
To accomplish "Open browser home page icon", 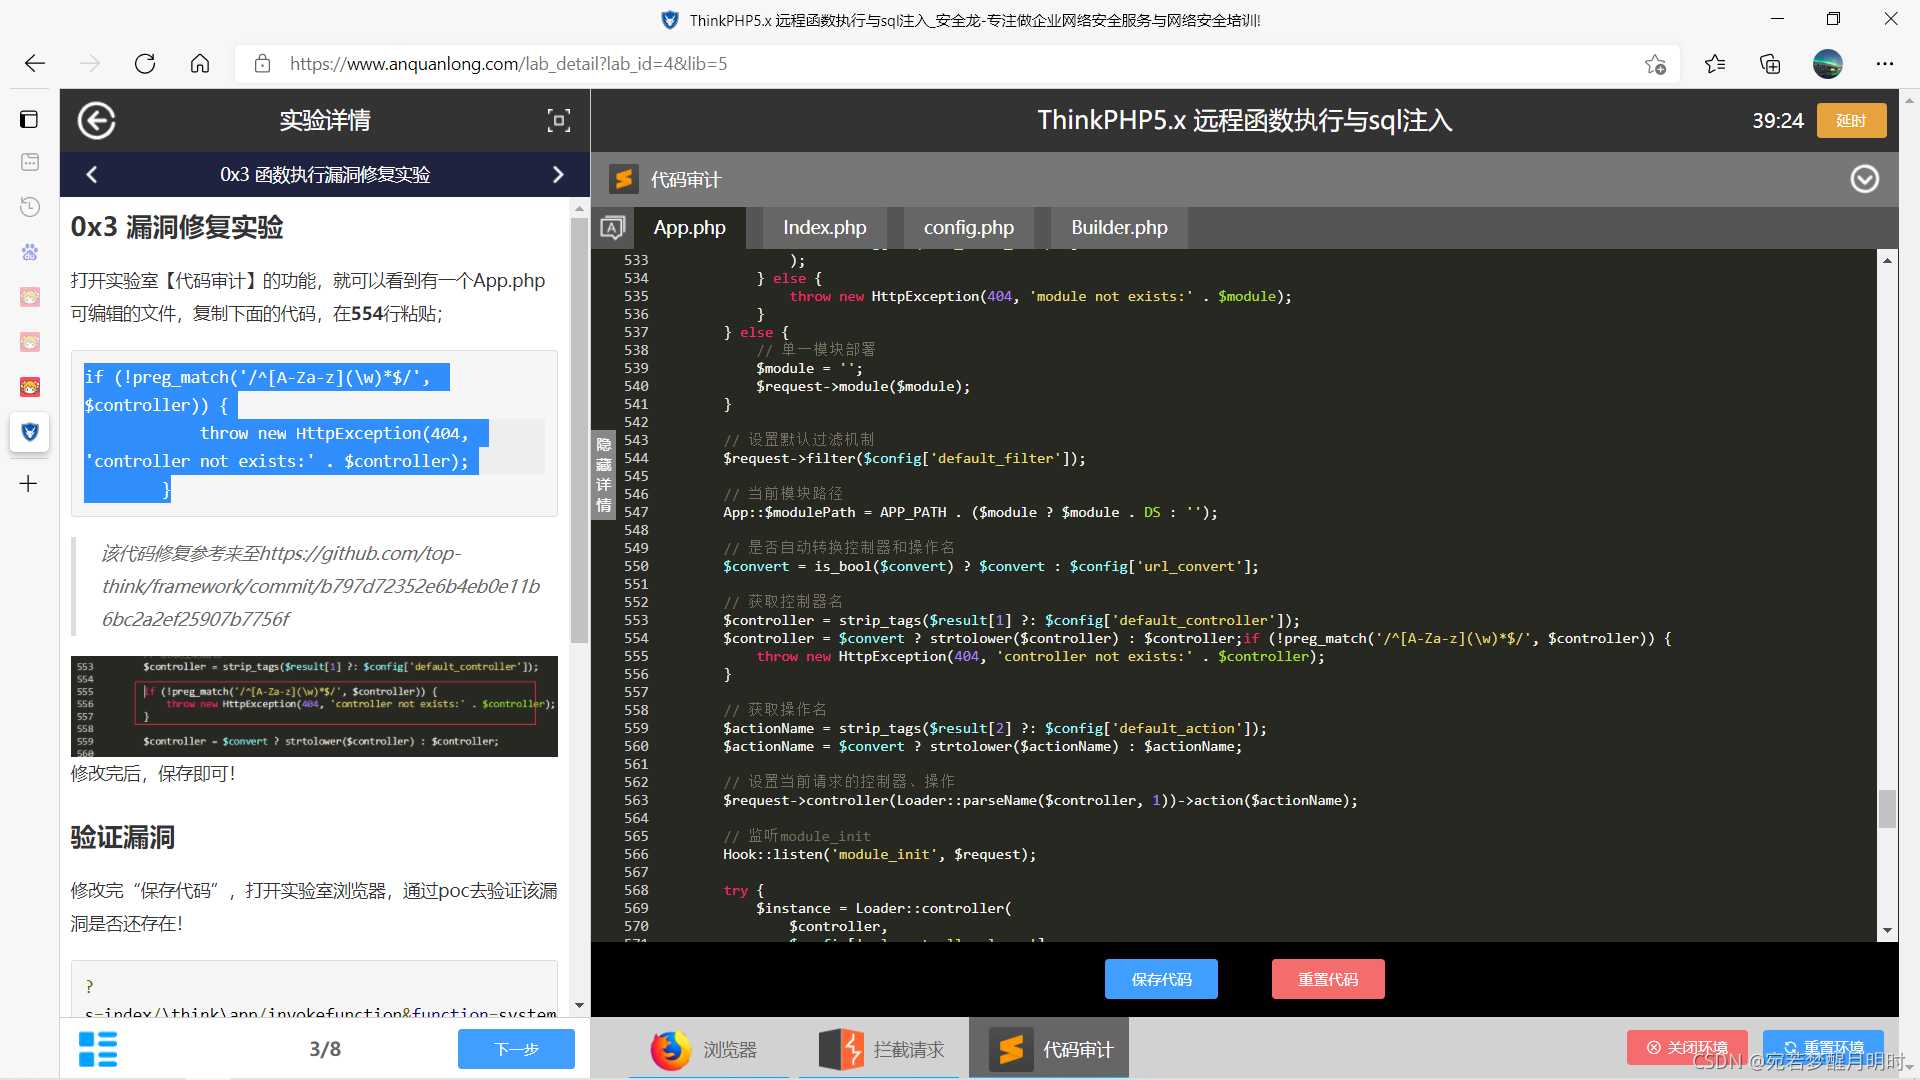I will (x=200, y=64).
